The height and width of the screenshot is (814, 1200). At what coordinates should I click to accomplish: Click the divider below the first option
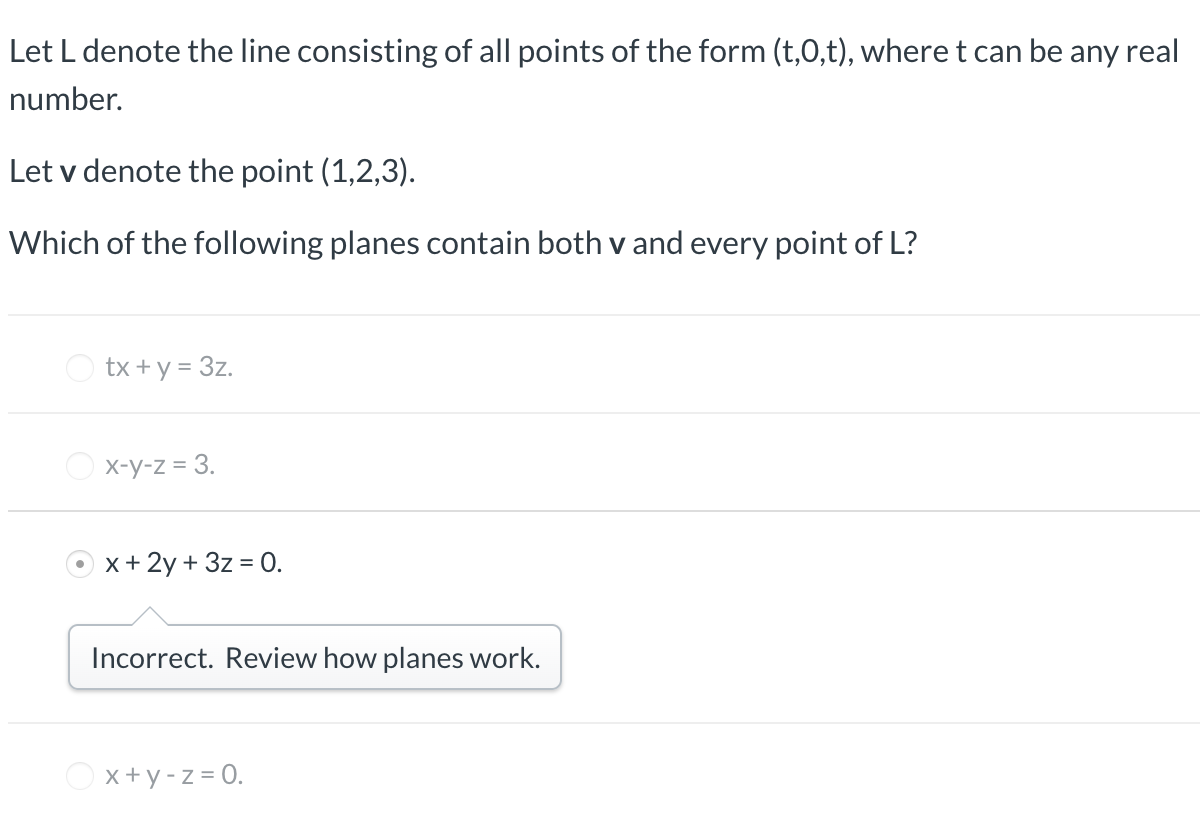[x=600, y=413]
